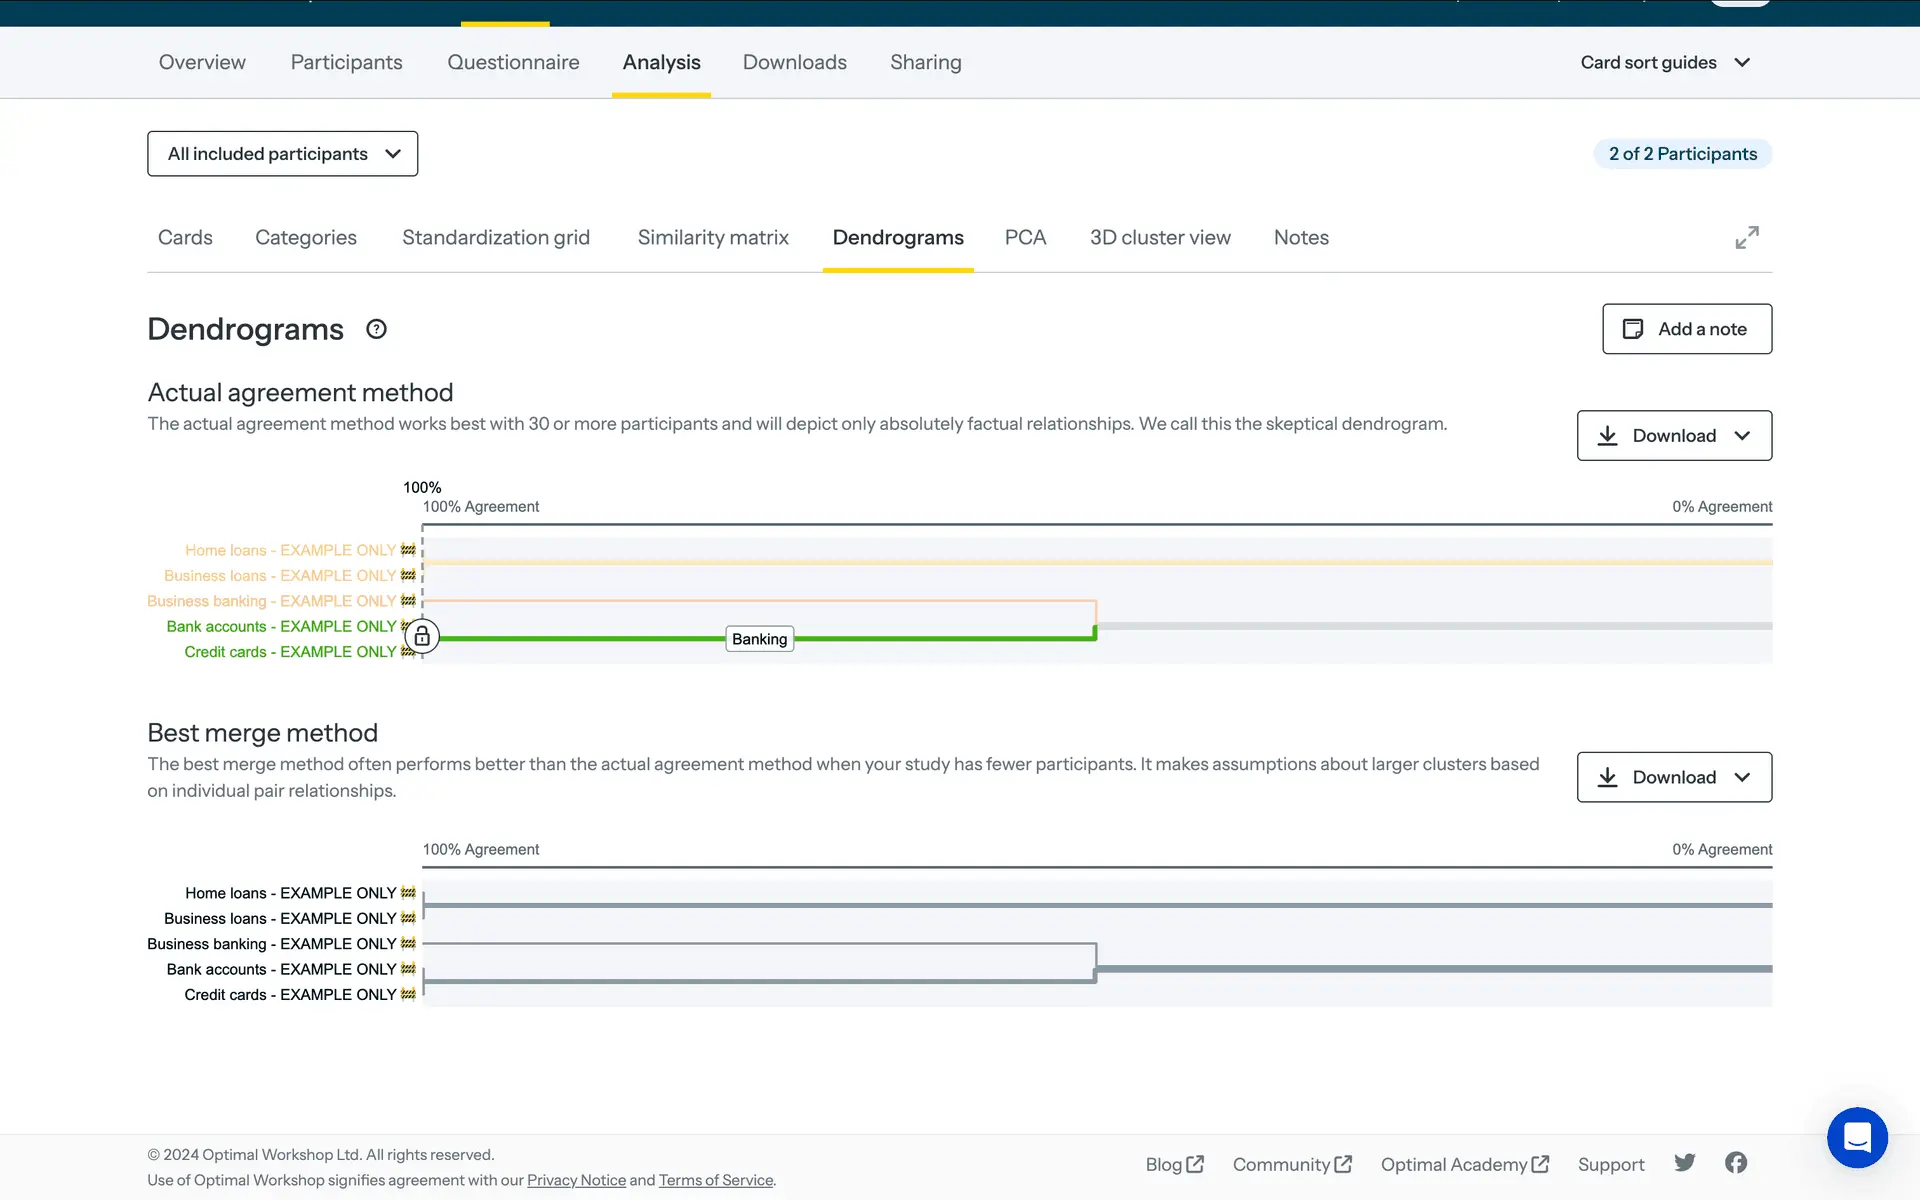This screenshot has width=1920, height=1200.
Task: Expand the All included participants dropdown
Action: [x=282, y=154]
